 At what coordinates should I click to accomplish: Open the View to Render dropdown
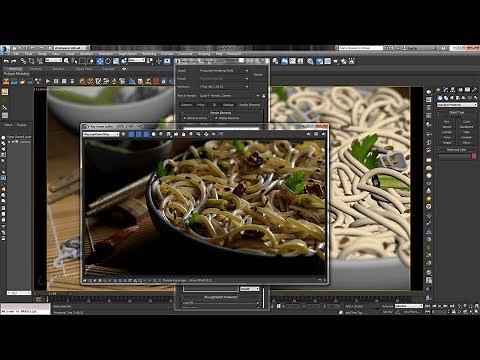(x=229, y=96)
